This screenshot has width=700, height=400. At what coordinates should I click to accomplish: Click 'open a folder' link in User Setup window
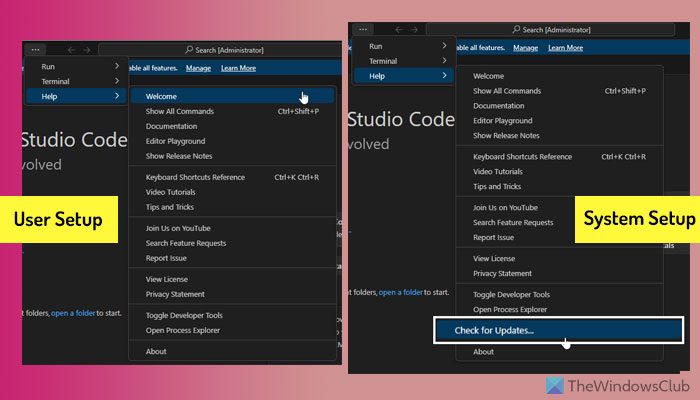73,313
